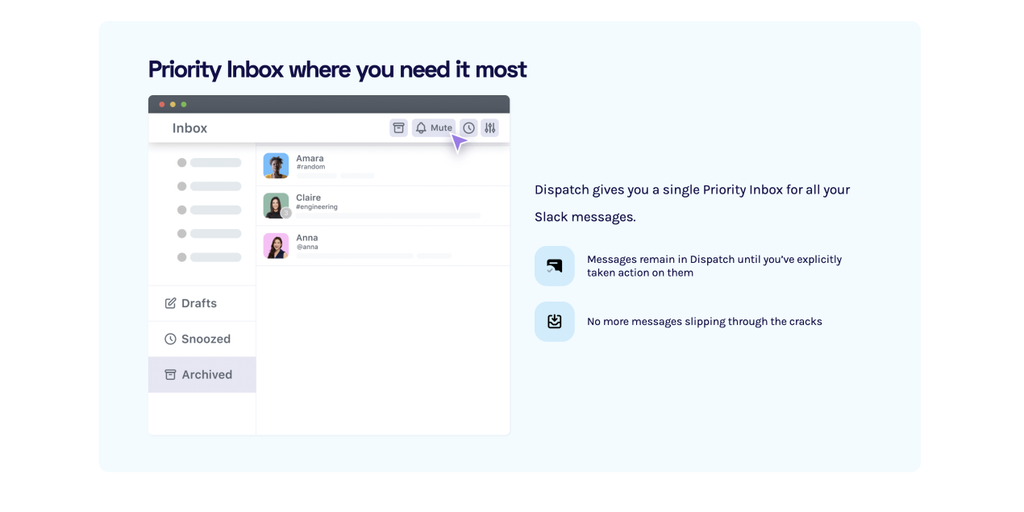Screen dimensions: 1024x512
Task: Click the message checkmark feature icon
Action: click(554, 266)
